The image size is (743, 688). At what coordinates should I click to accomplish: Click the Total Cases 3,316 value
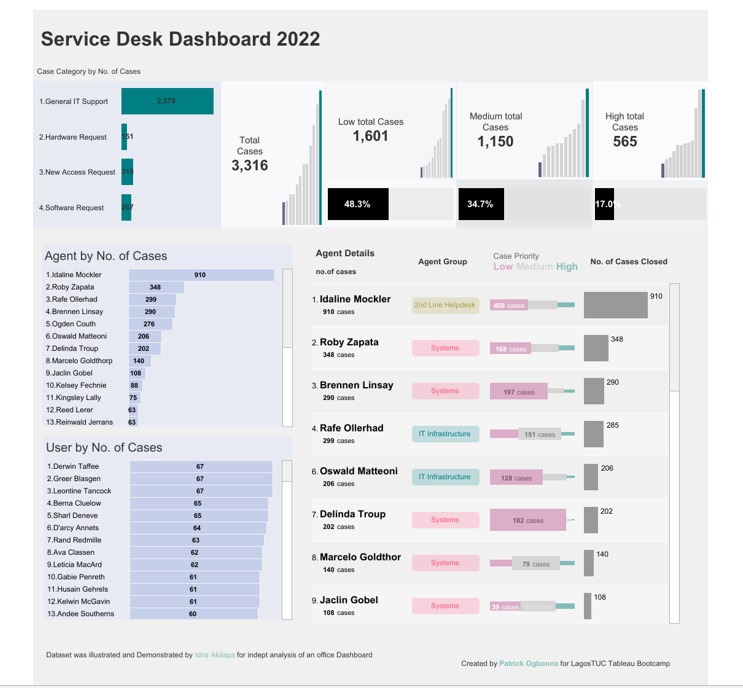(250, 165)
